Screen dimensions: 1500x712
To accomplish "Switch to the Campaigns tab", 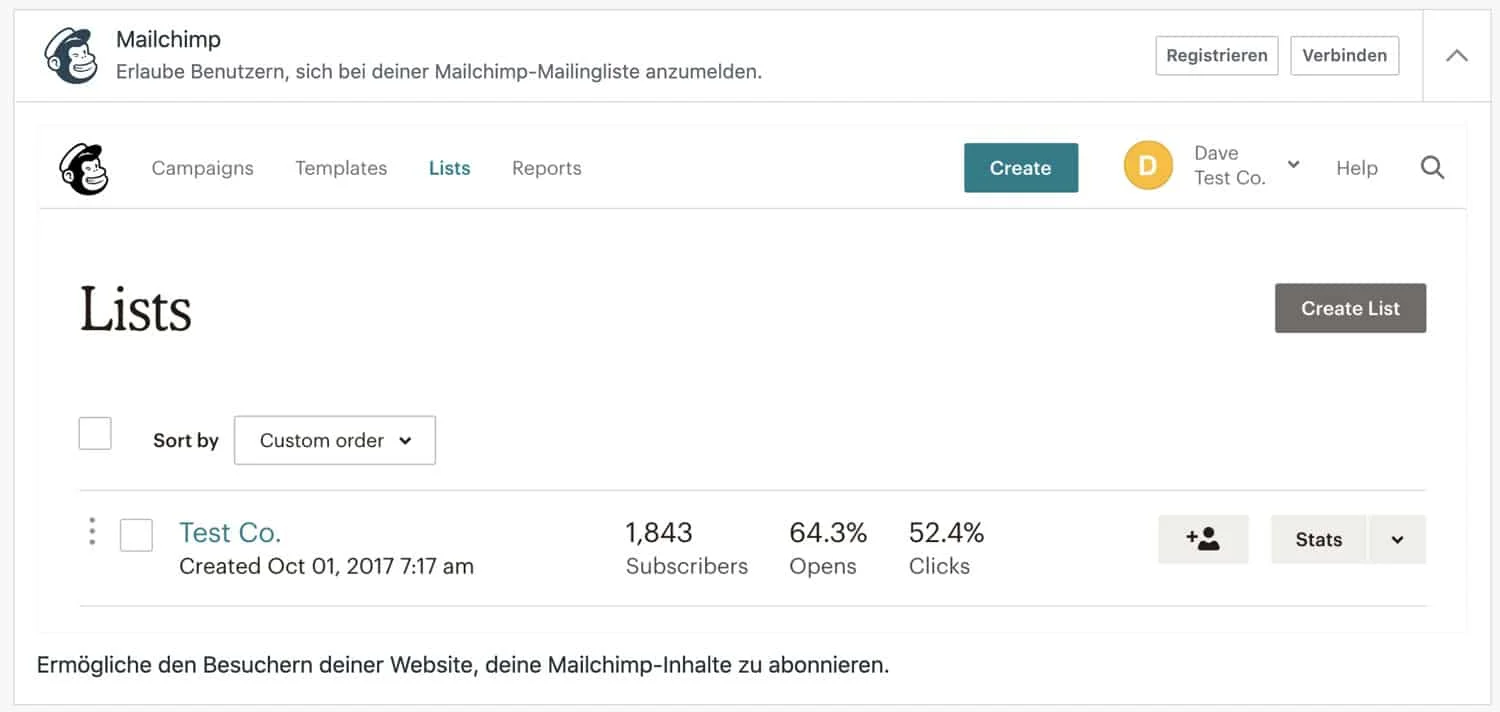I will click(202, 168).
